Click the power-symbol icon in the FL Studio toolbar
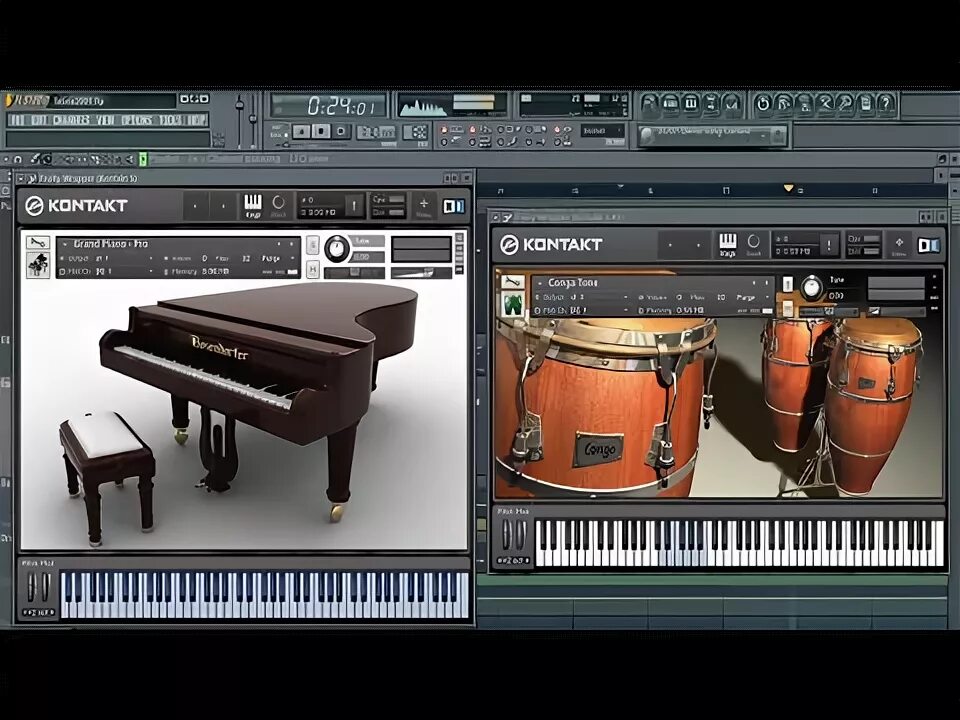This screenshot has width=960, height=720. (763, 103)
